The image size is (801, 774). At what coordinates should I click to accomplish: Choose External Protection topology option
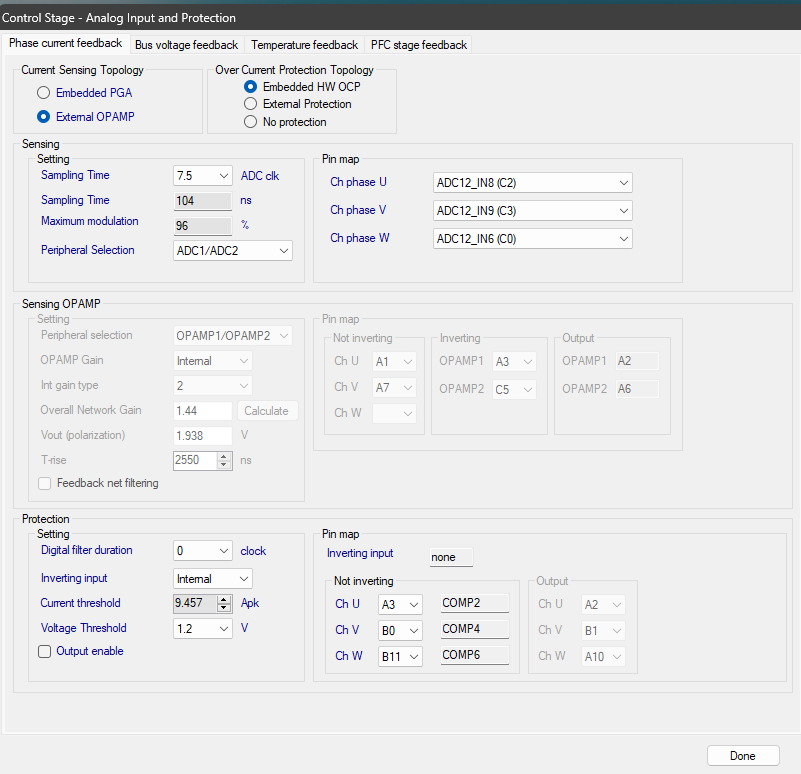pyautogui.click(x=251, y=104)
